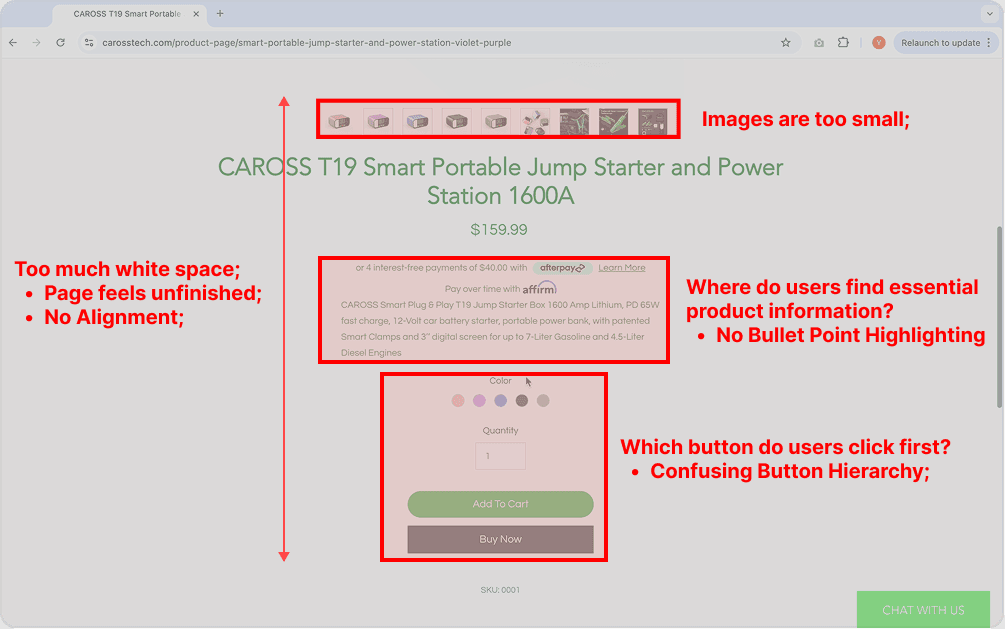Choose the blue color swatch
The height and width of the screenshot is (629, 1005).
click(x=501, y=401)
